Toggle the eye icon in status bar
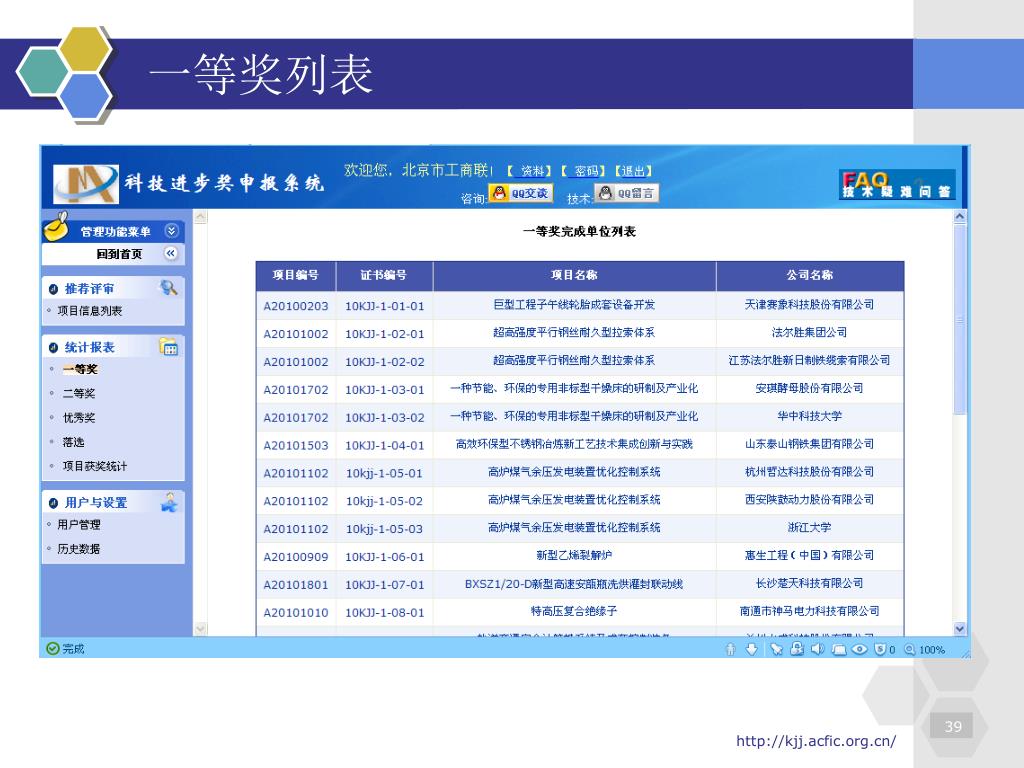 click(859, 649)
